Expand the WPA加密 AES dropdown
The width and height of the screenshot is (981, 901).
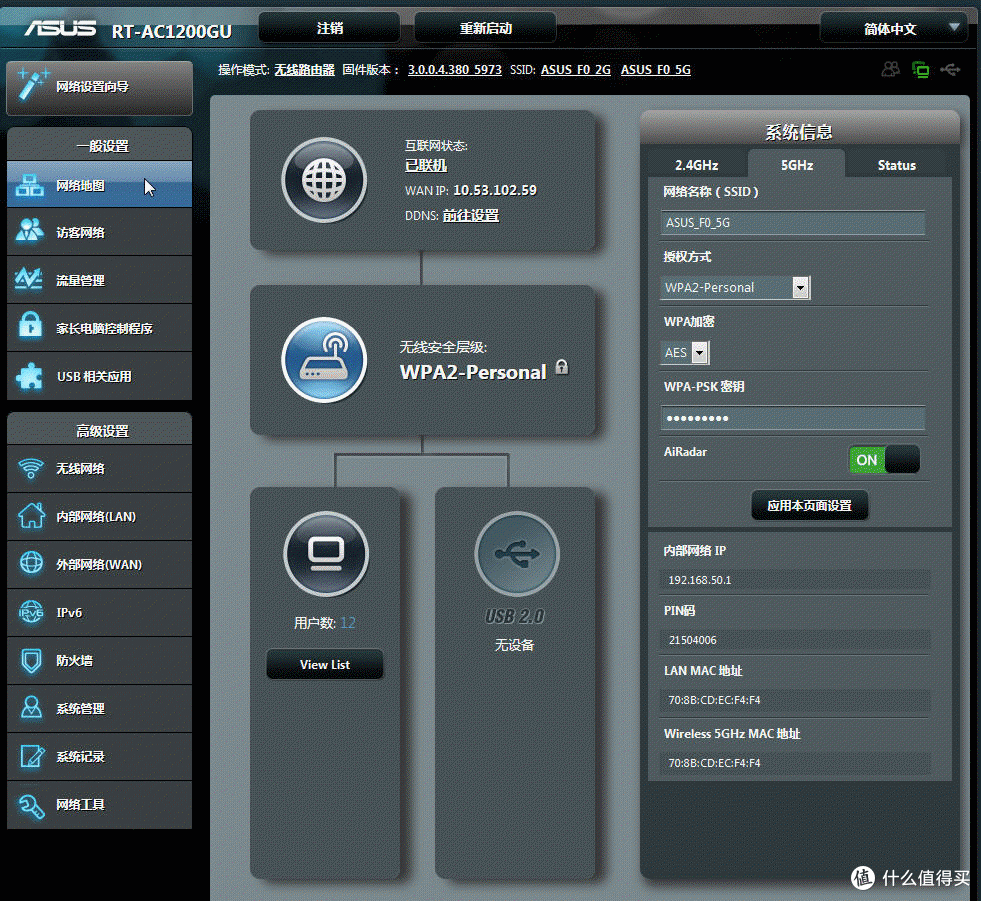(685, 353)
